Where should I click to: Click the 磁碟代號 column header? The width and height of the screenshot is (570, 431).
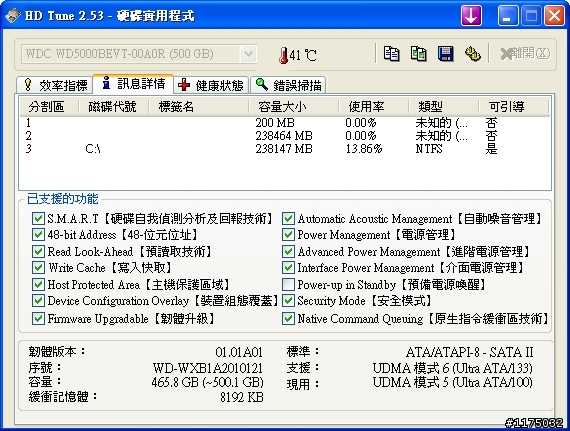[x=113, y=107]
